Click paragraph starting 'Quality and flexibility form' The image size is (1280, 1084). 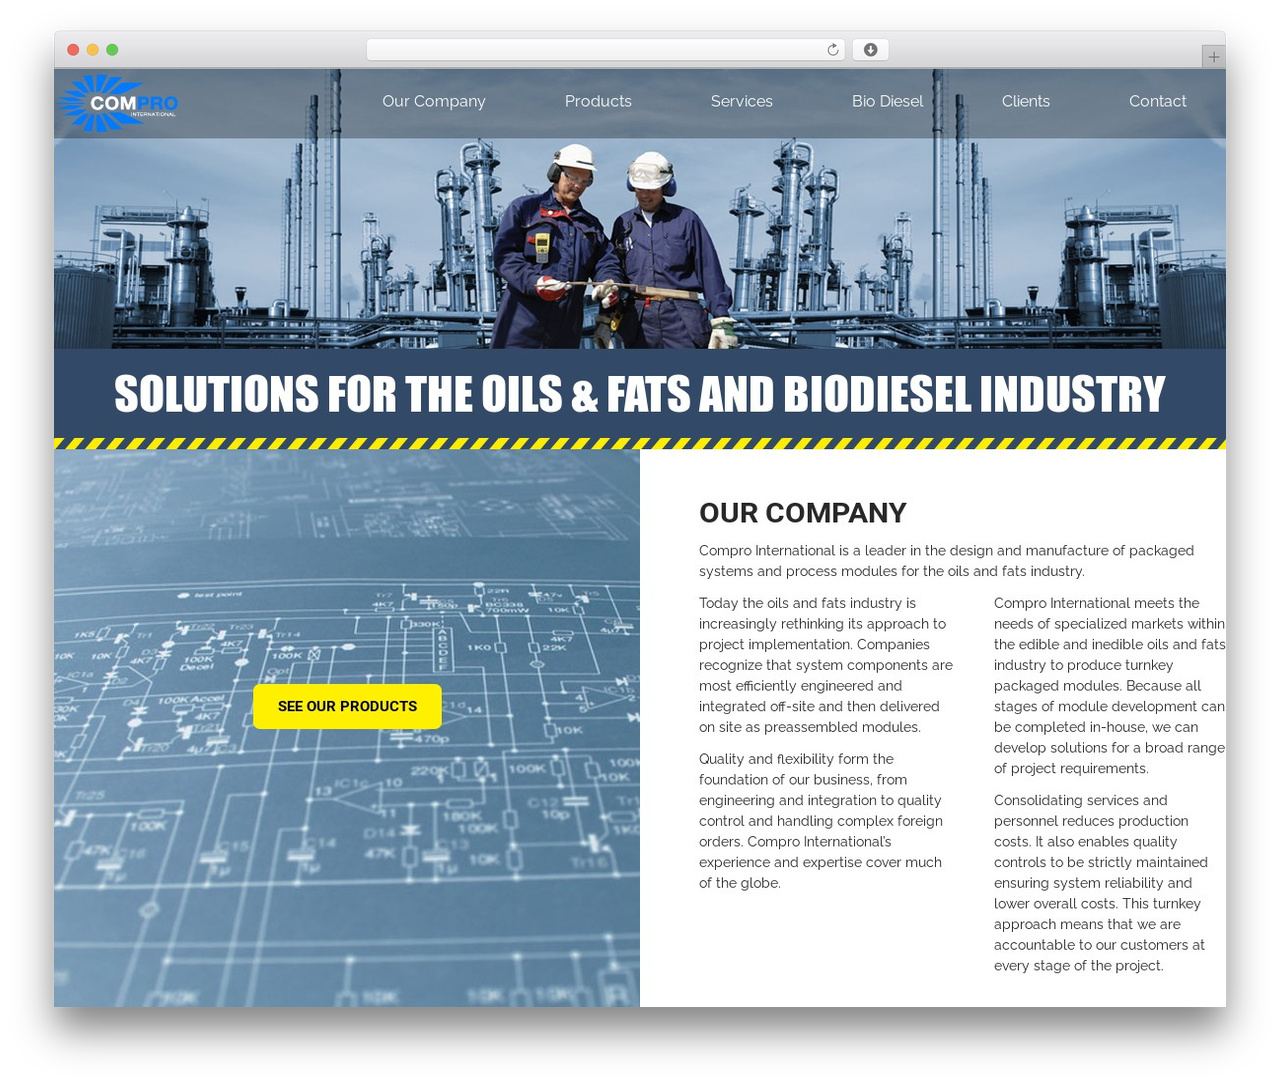[x=821, y=821]
